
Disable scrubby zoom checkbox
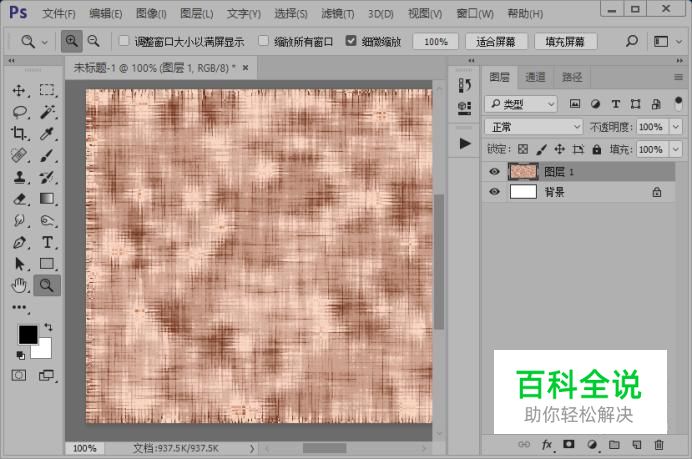[x=351, y=41]
